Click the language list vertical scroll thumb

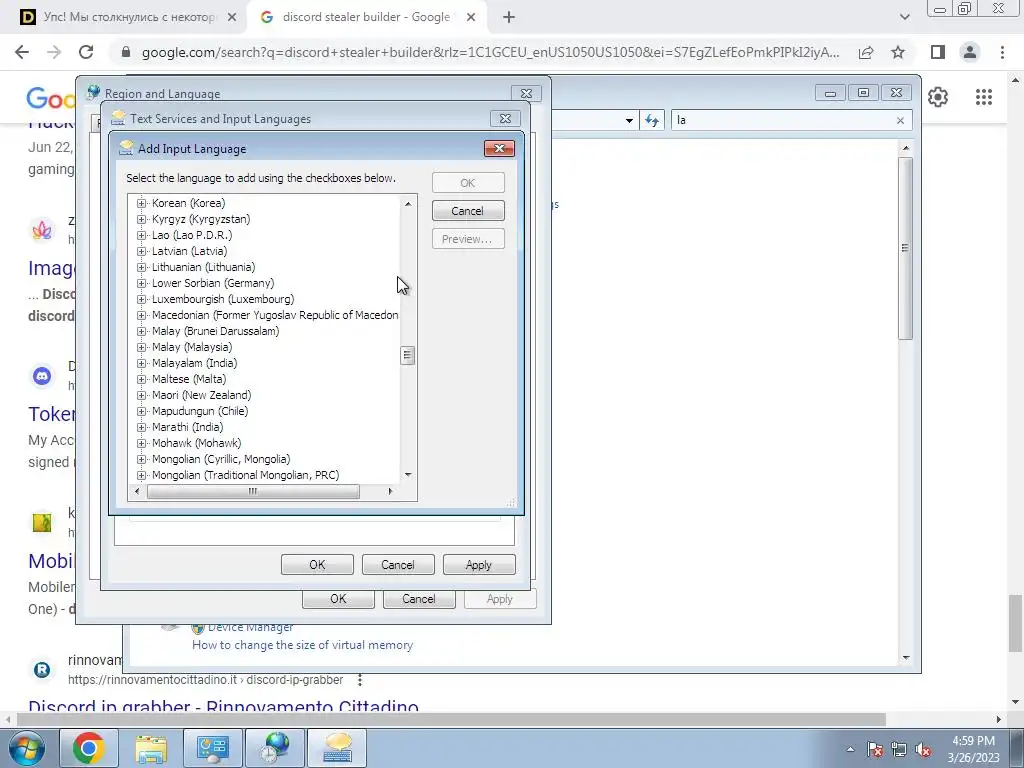(x=408, y=355)
